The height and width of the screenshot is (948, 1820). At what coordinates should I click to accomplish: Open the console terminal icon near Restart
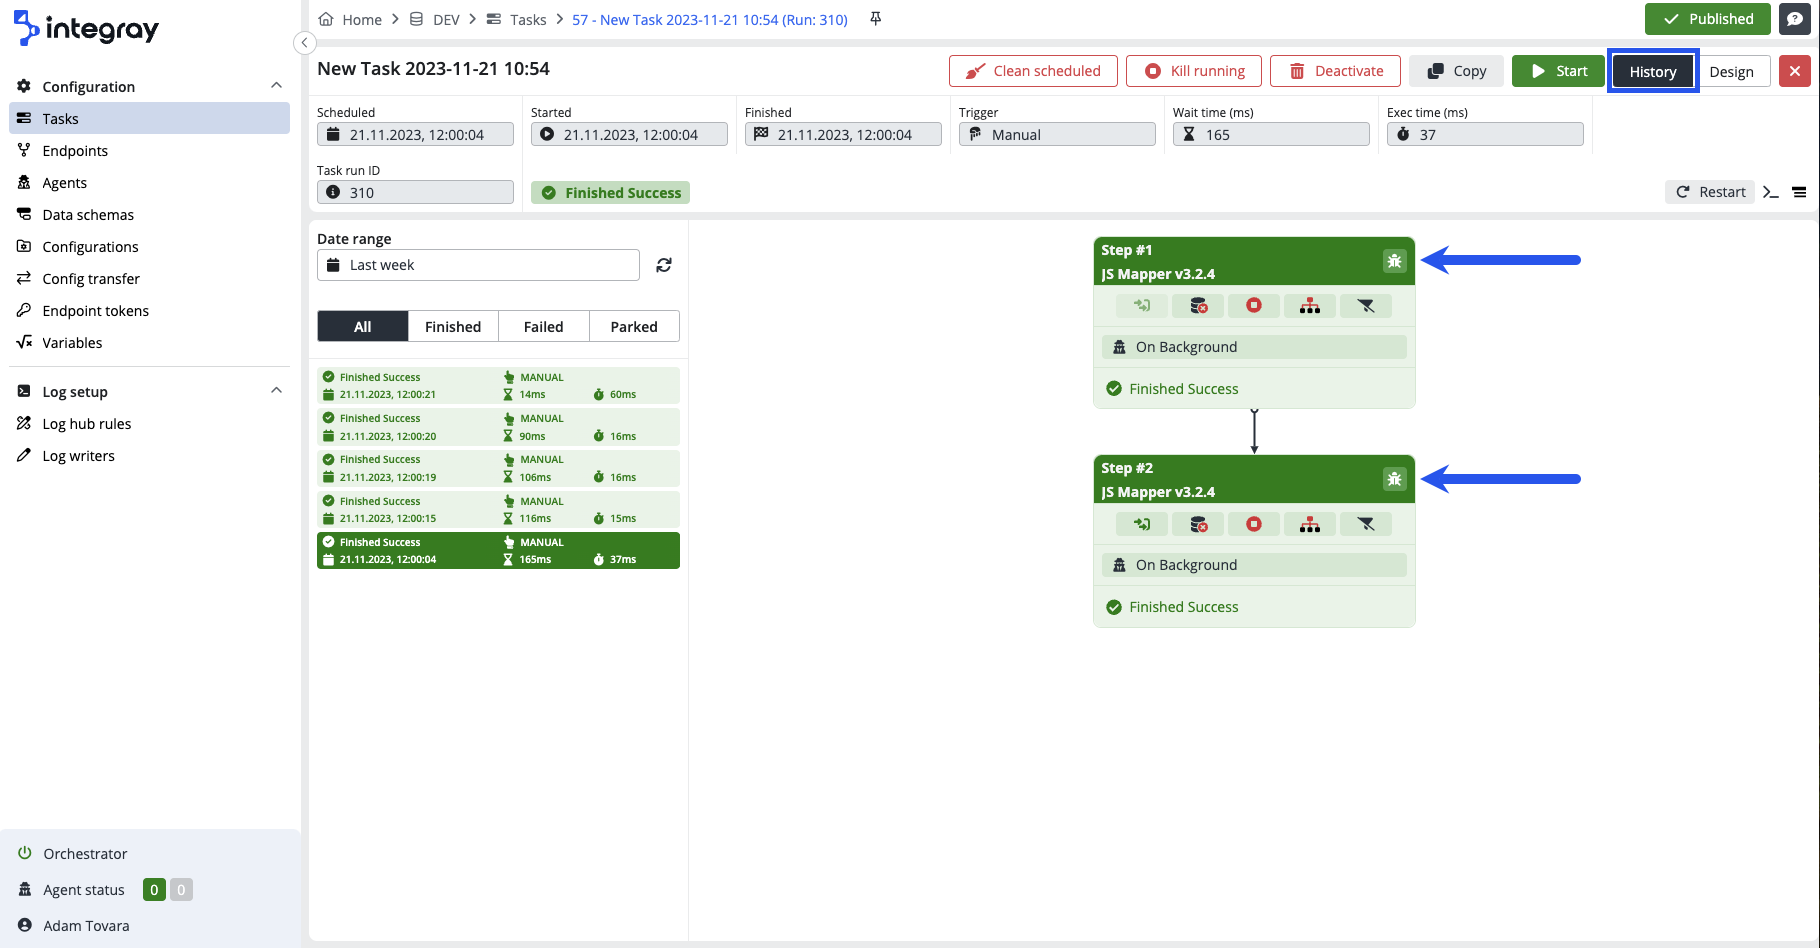(1771, 192)
